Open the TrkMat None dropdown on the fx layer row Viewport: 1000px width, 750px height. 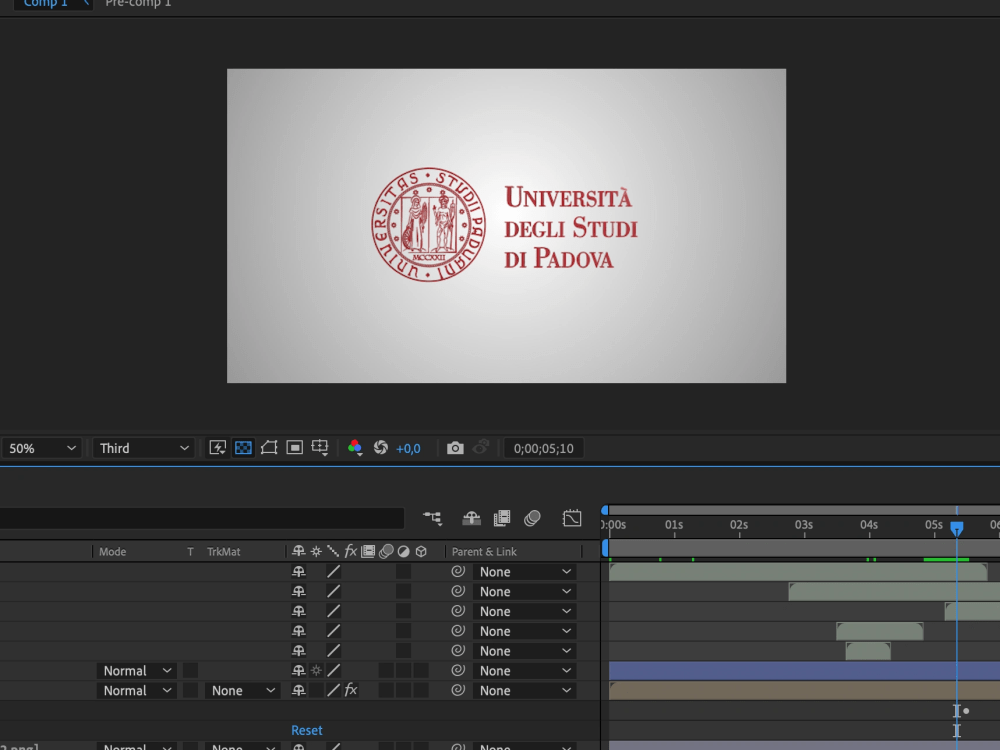pyautogui.click(x=242, y=691)
